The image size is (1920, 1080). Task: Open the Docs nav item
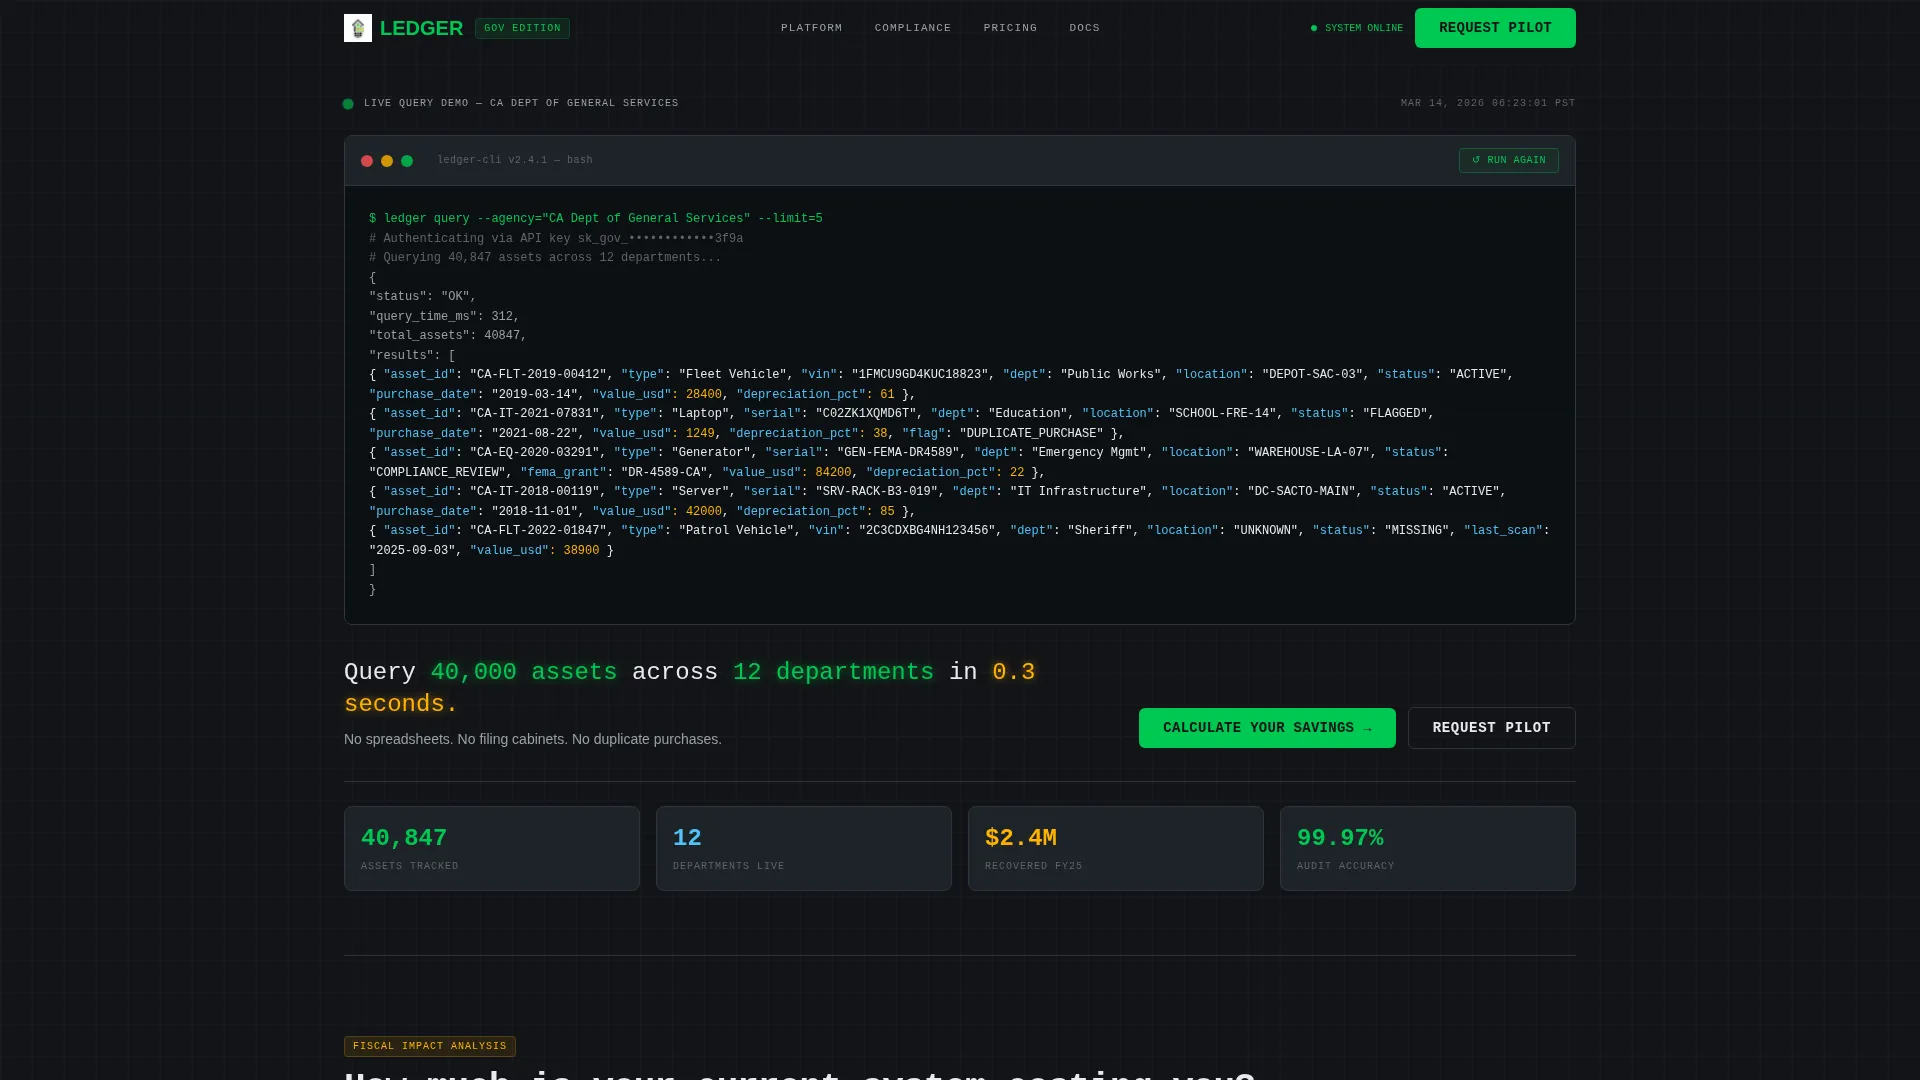click(x=1085, y=28)
